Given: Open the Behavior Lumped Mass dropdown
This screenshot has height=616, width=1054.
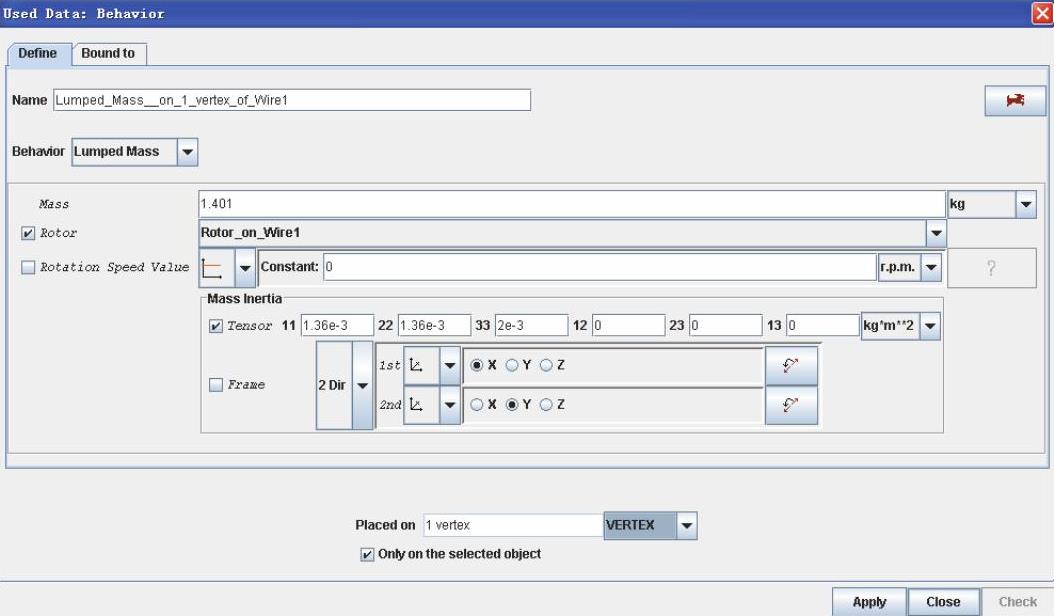Looking at the screenshot, I should pos(187,152).
